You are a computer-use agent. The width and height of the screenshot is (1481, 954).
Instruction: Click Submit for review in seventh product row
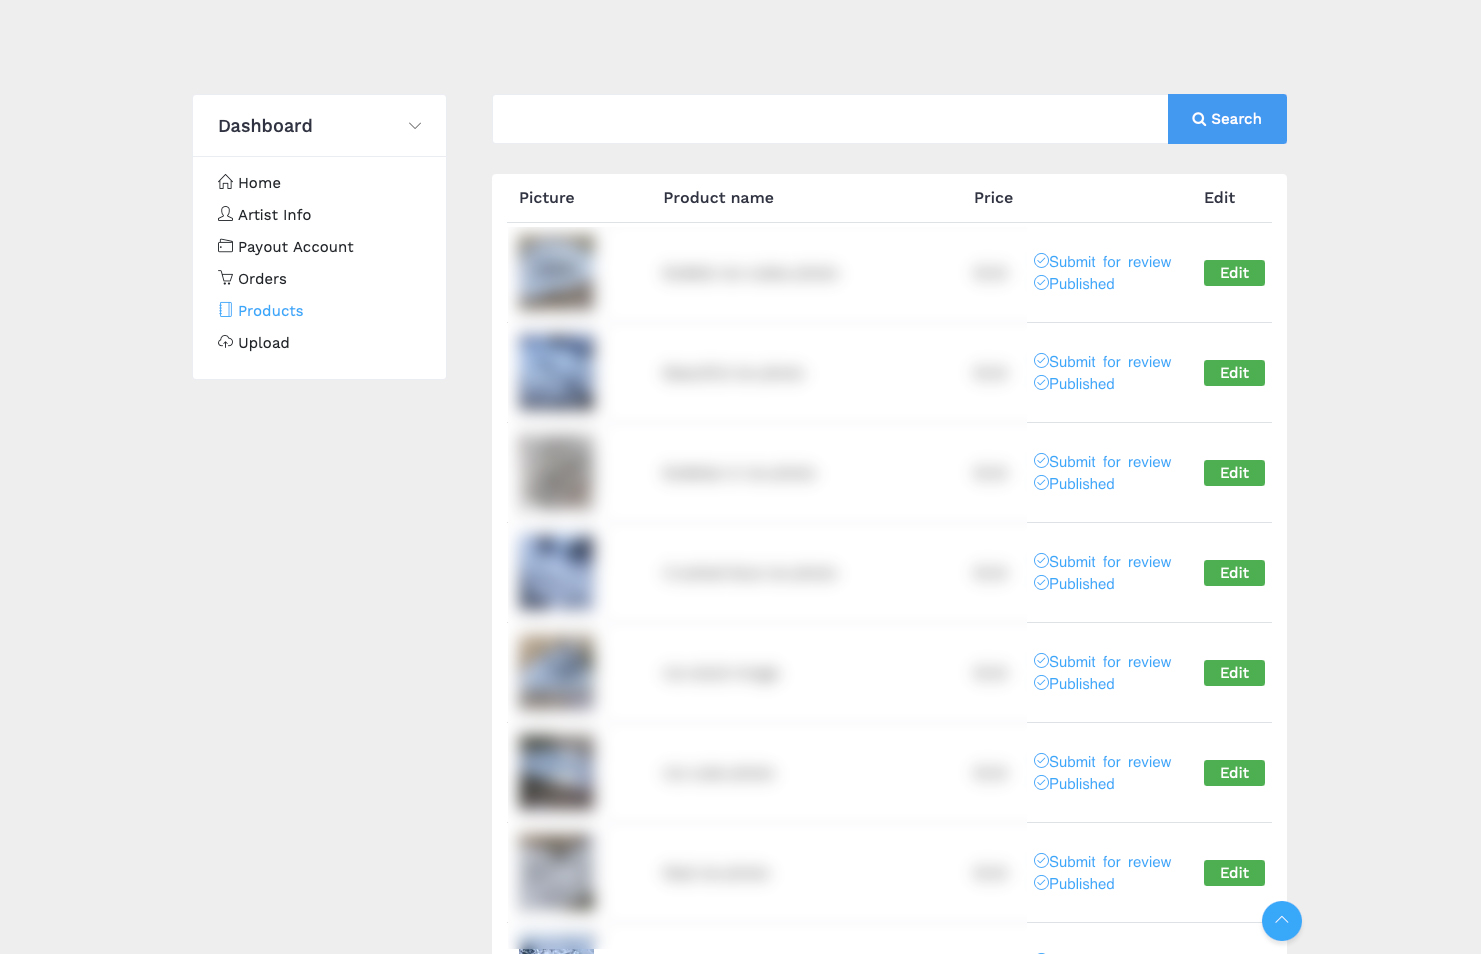point(1102,862)
